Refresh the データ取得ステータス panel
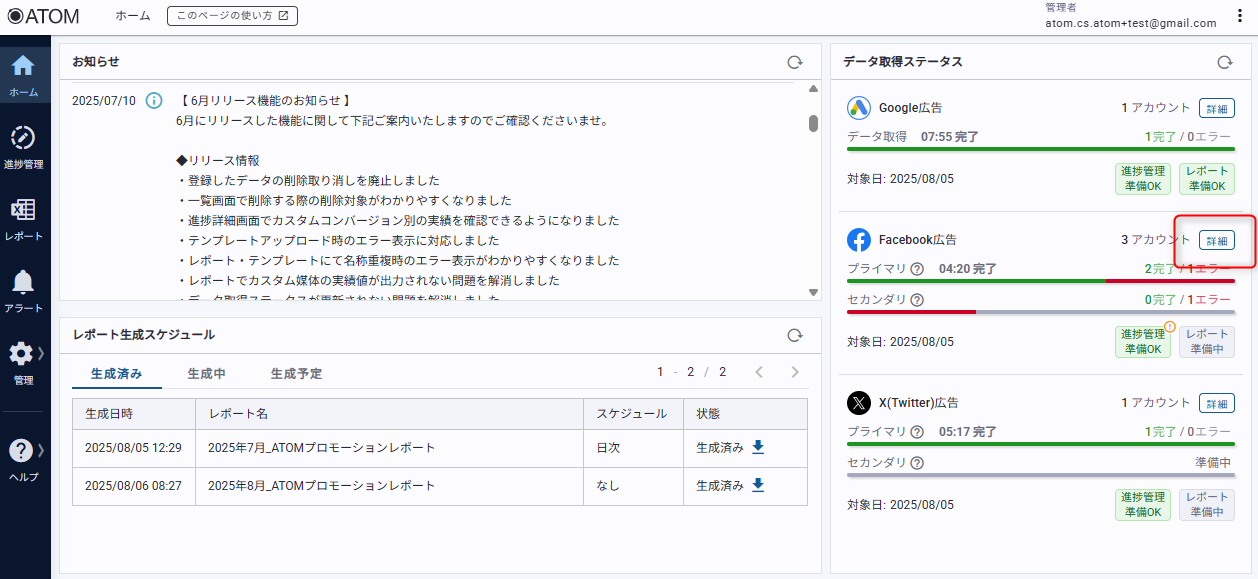 tap(1224, 62)
